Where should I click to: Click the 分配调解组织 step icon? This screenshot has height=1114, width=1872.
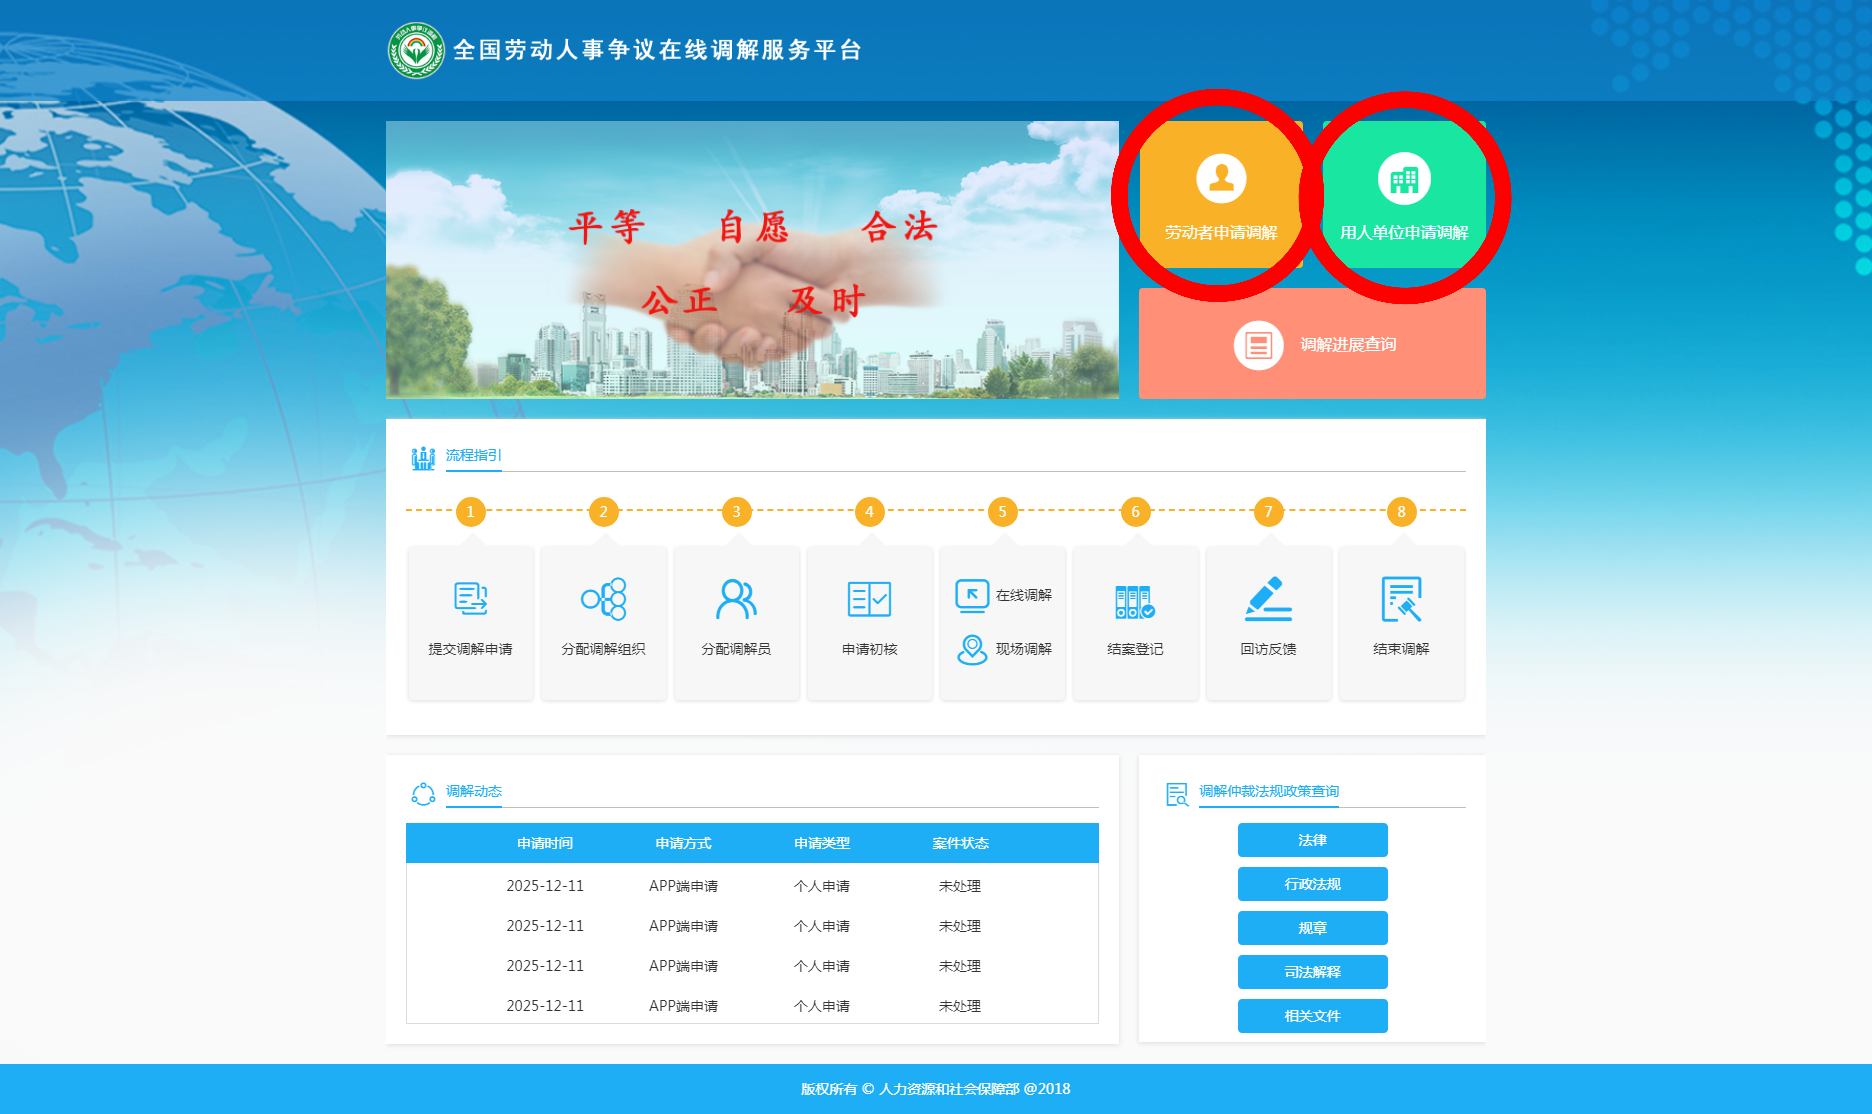click(x=603, y=598)
